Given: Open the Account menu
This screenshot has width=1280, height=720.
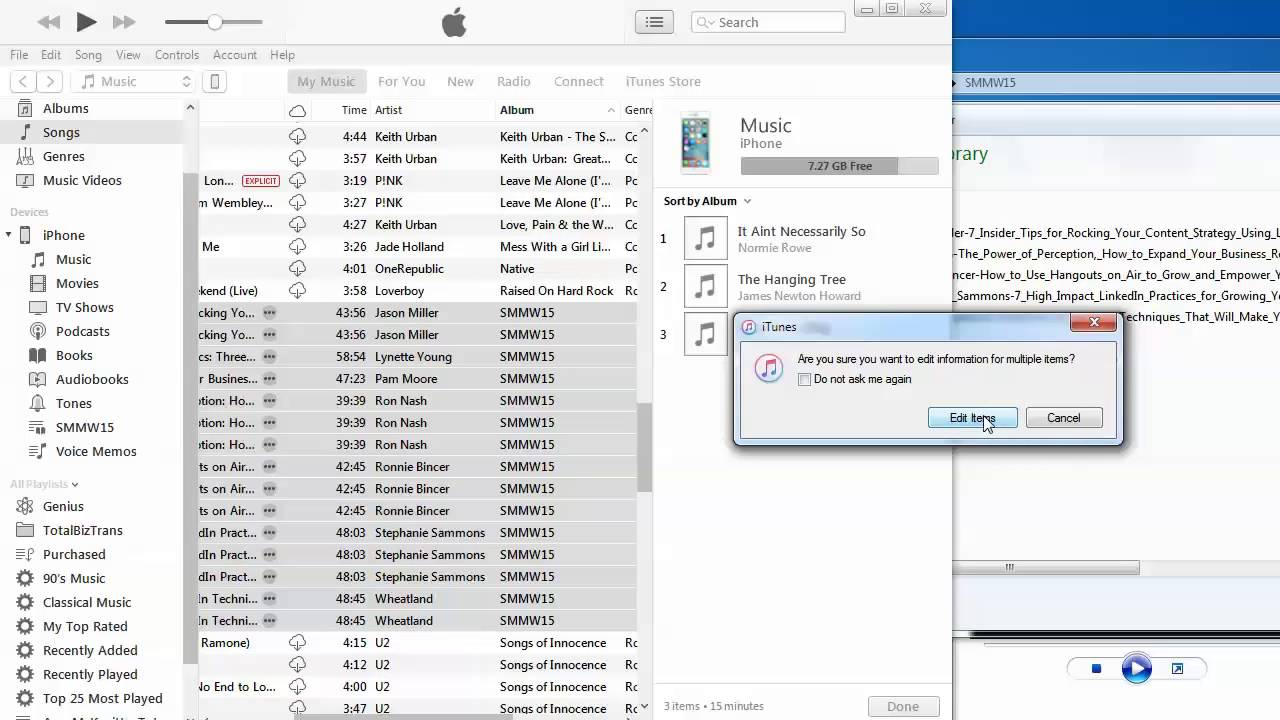Looking at the screenshot, I should [235, 55].
